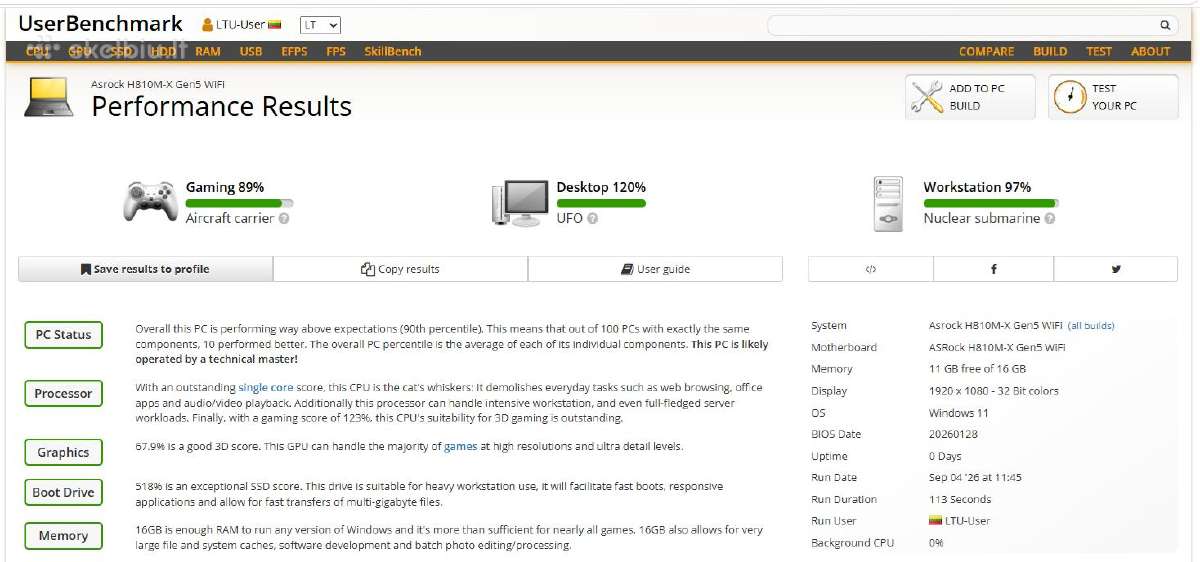This screenshot has height=562, width=1200.
Task: Click the orange user profile icon
Action: click(208, 25)
